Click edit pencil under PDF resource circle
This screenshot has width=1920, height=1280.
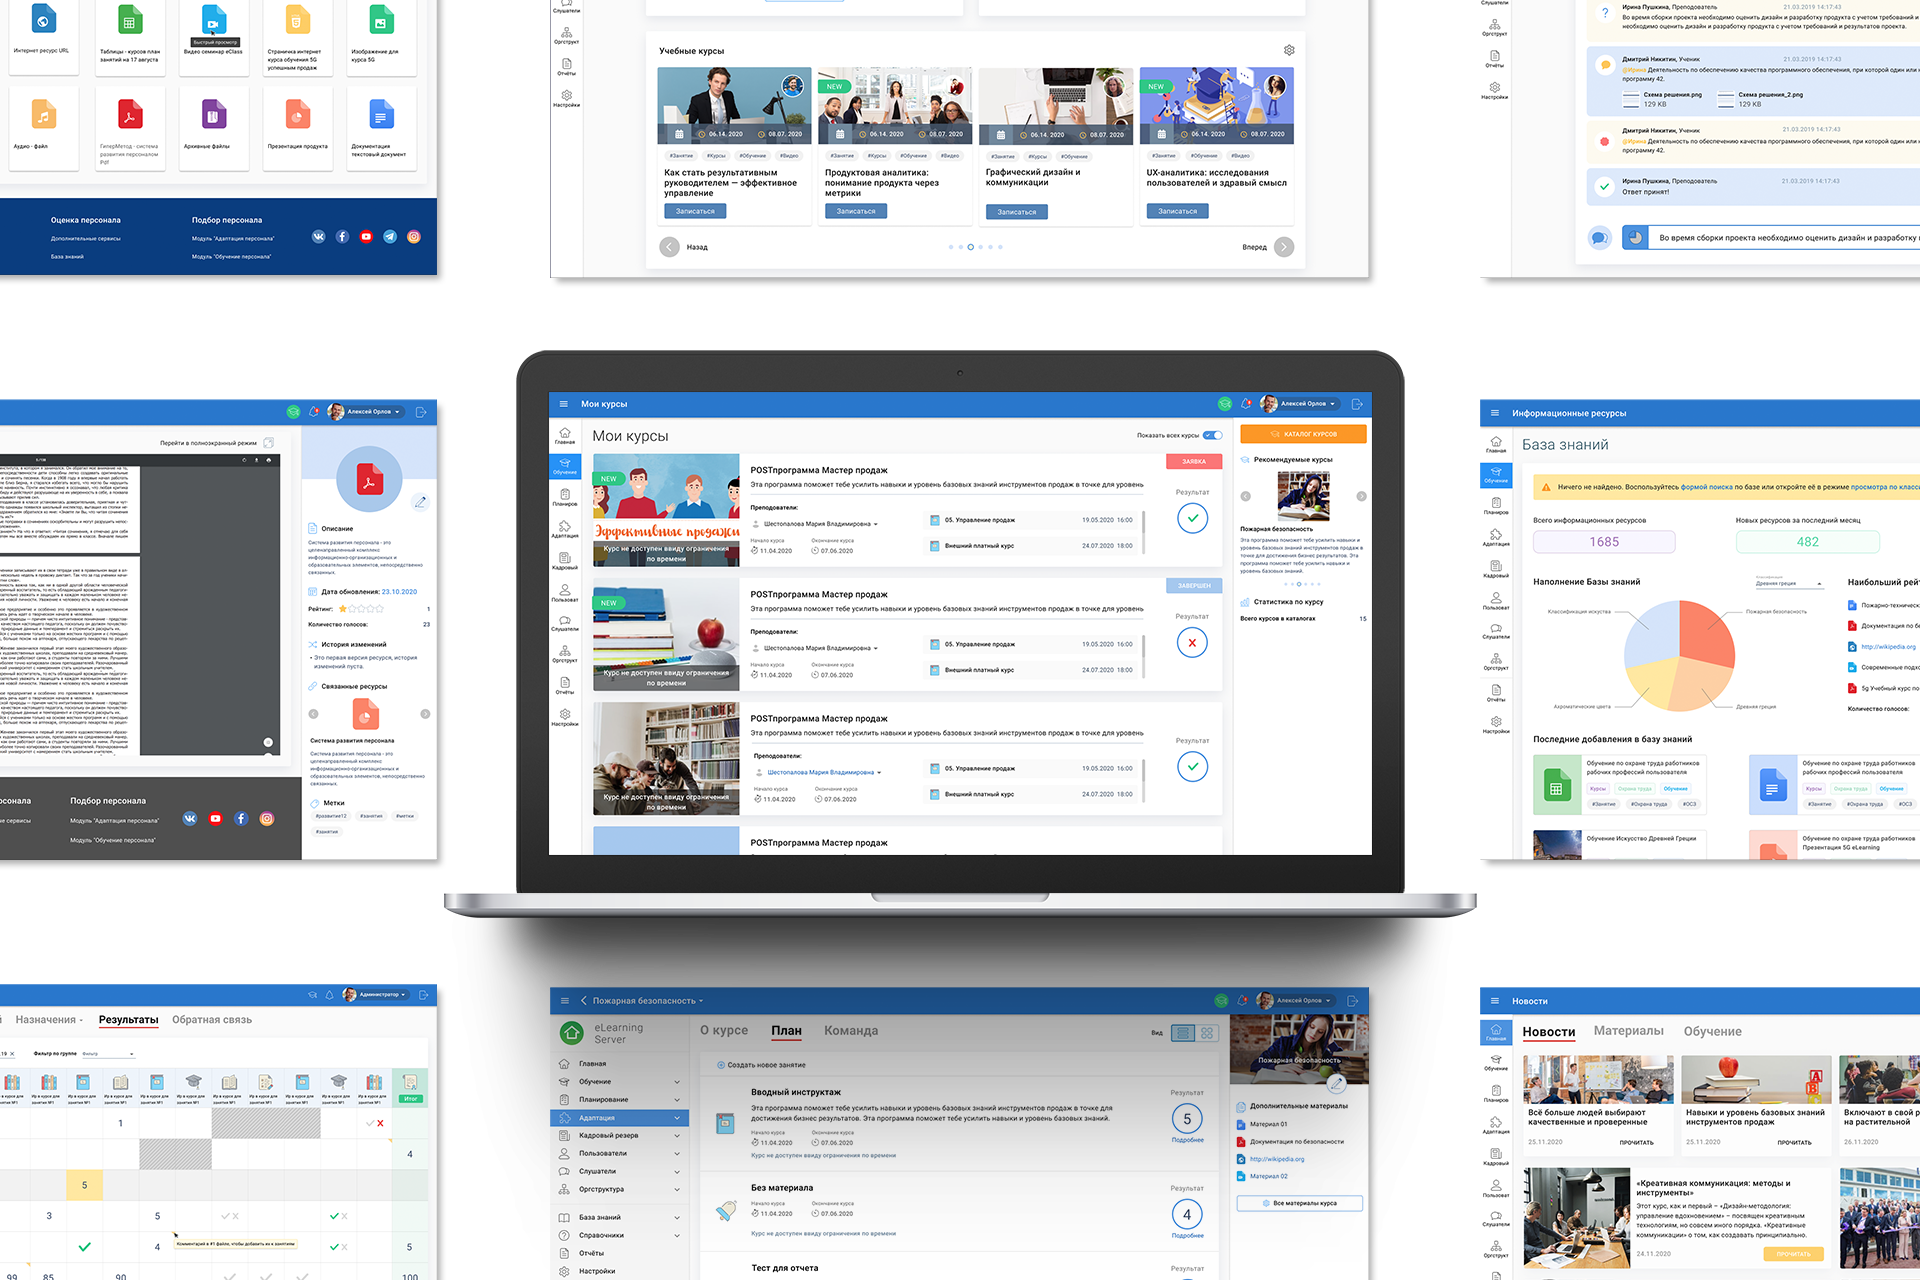420,501
